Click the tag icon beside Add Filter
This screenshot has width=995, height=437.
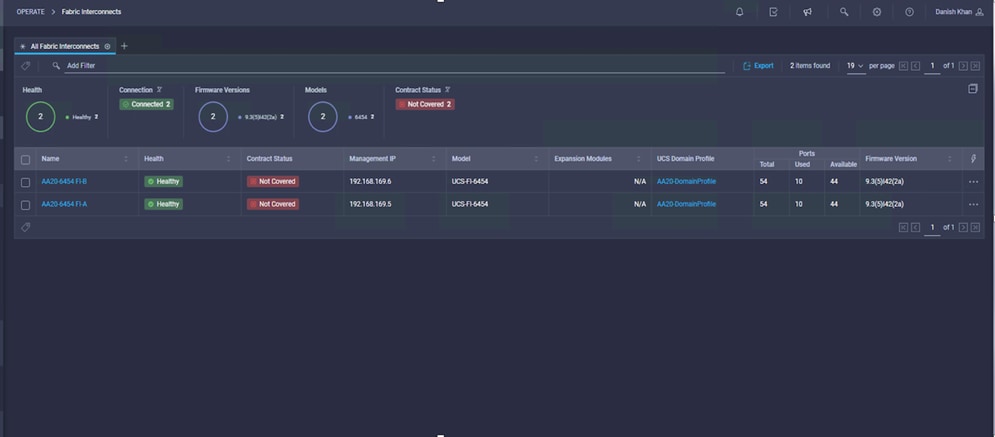coord(25,65)
